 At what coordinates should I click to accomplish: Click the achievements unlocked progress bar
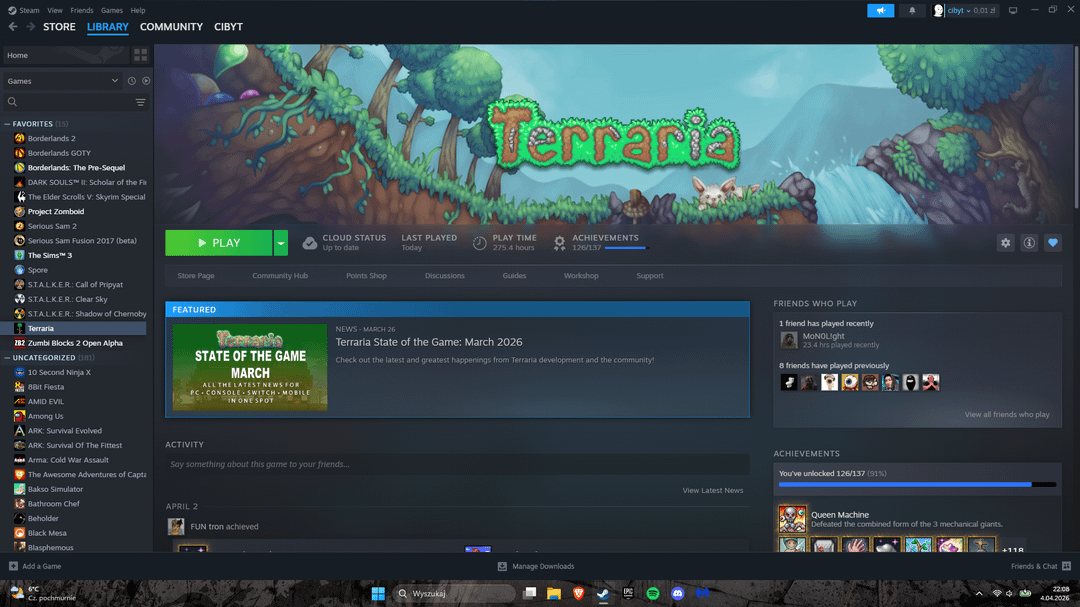coord(916,484)
